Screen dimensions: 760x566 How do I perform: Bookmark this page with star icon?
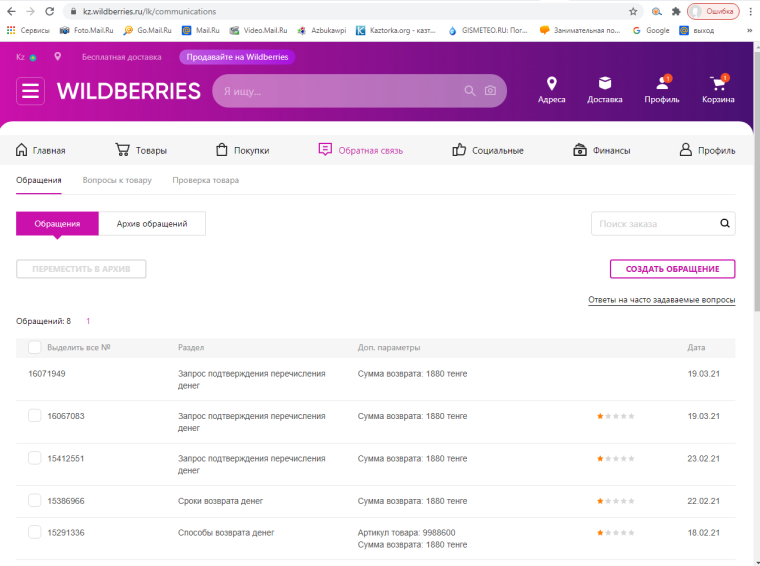[x=633, y=11]
